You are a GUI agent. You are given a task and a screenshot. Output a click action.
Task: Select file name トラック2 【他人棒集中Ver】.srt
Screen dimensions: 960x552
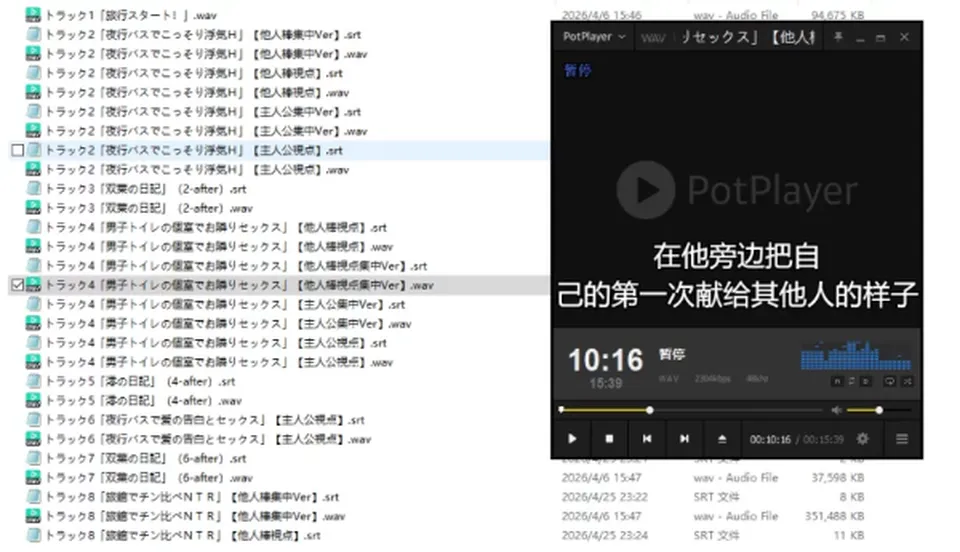click(x=203, y=35)
